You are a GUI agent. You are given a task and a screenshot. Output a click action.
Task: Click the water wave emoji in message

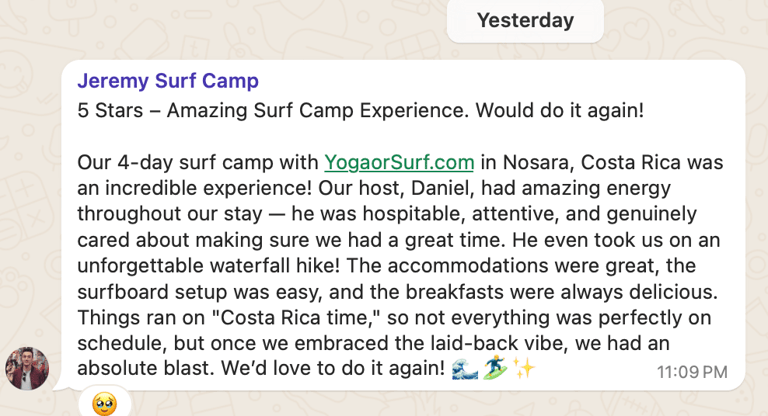coord(465,369)
